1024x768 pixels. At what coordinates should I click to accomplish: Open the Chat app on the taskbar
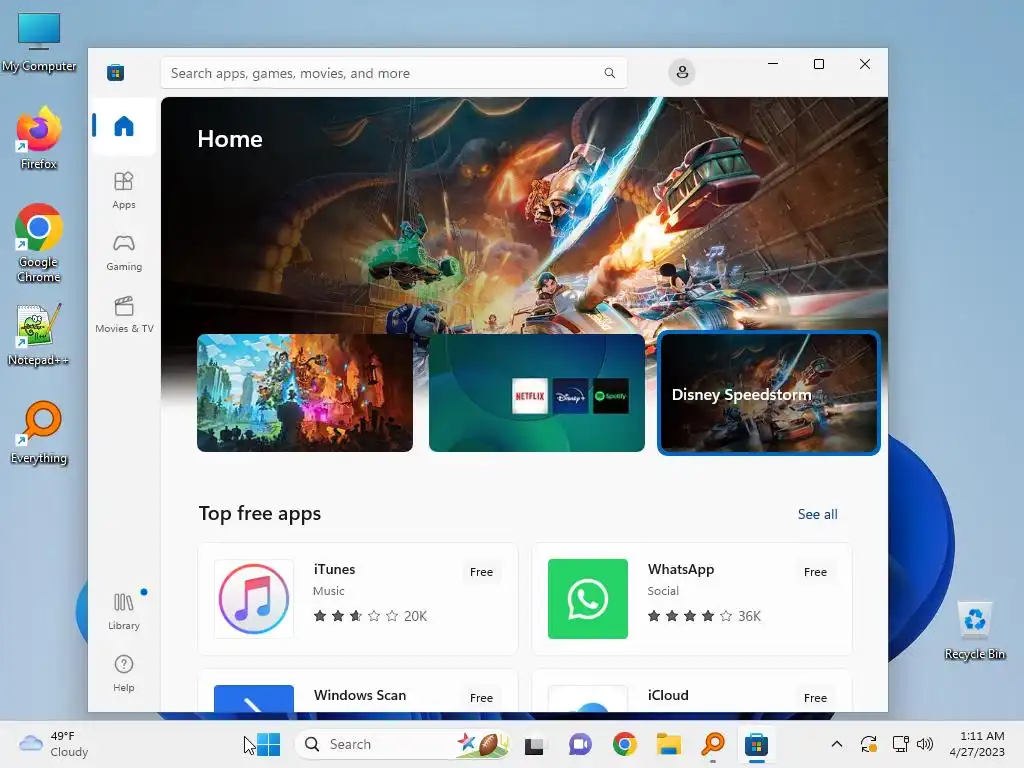579,744
